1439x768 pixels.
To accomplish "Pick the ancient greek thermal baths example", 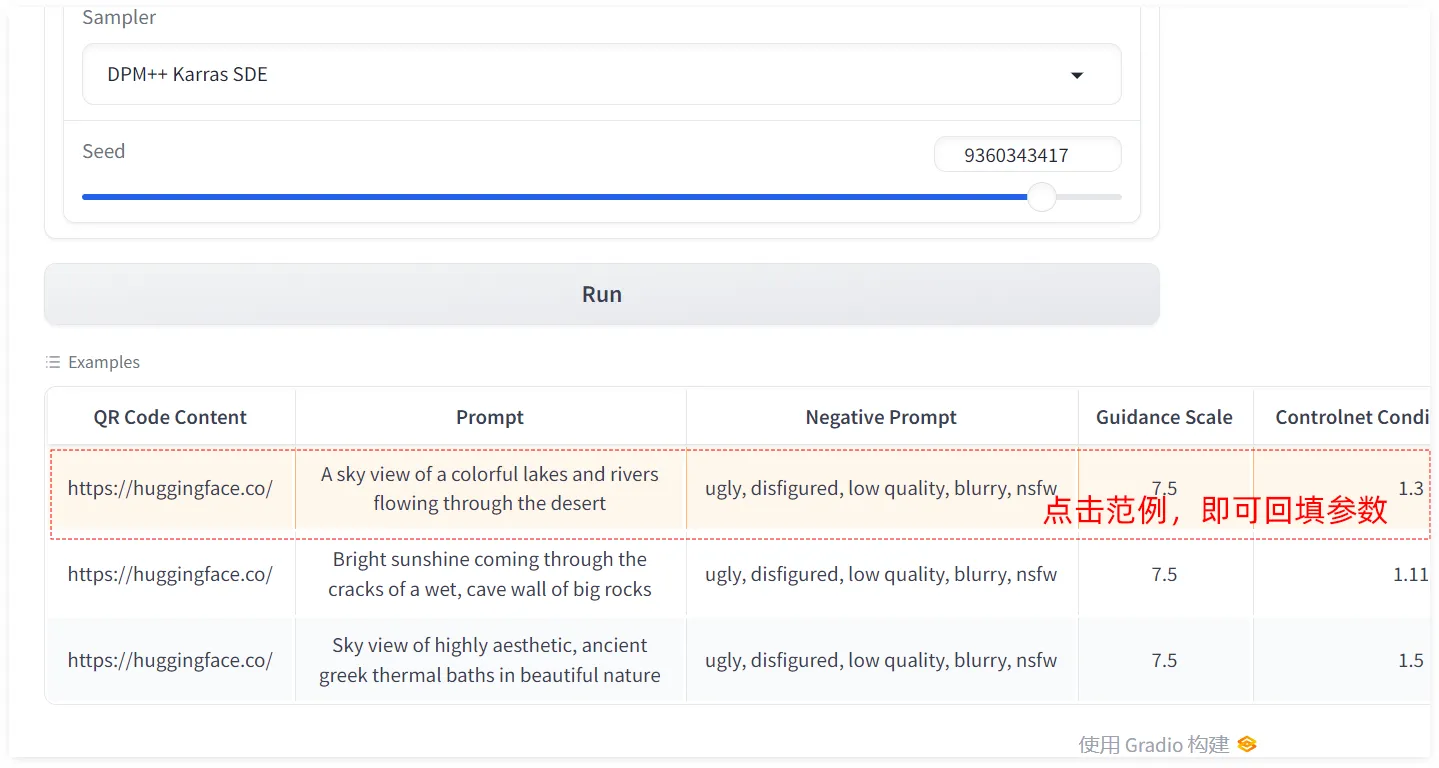I will coord(490,660).
